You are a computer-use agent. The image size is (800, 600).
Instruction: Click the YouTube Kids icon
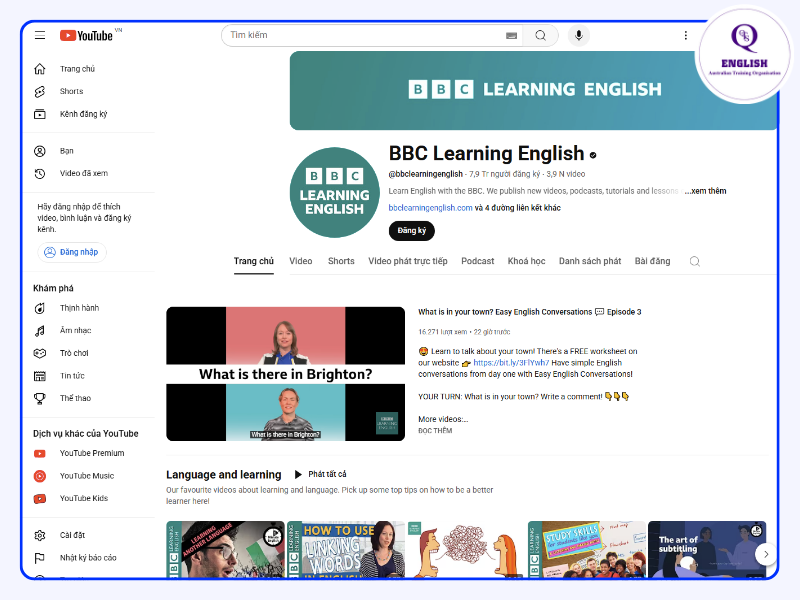40,498
